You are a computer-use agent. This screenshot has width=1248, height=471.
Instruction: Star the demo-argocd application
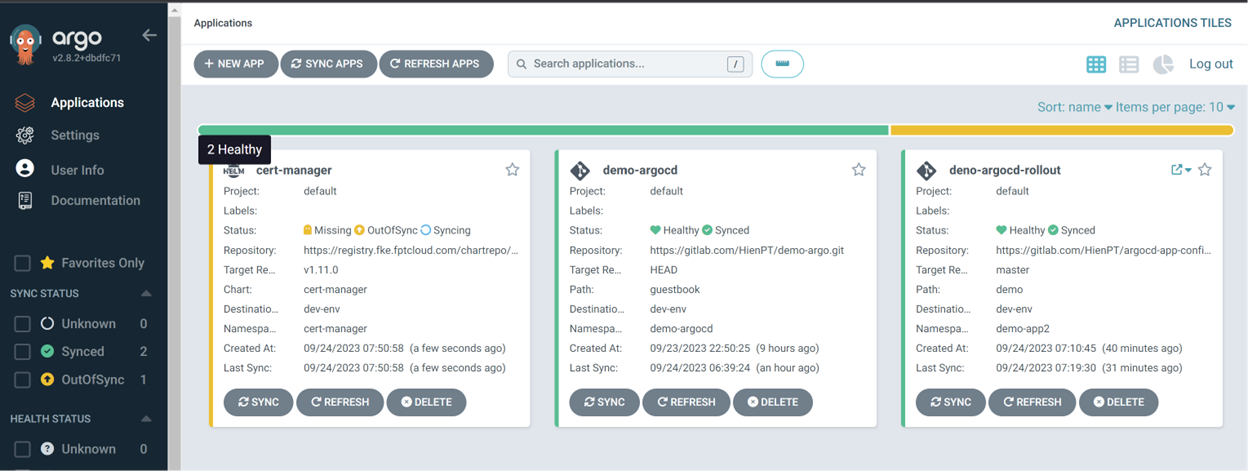(x=858, y=170)
